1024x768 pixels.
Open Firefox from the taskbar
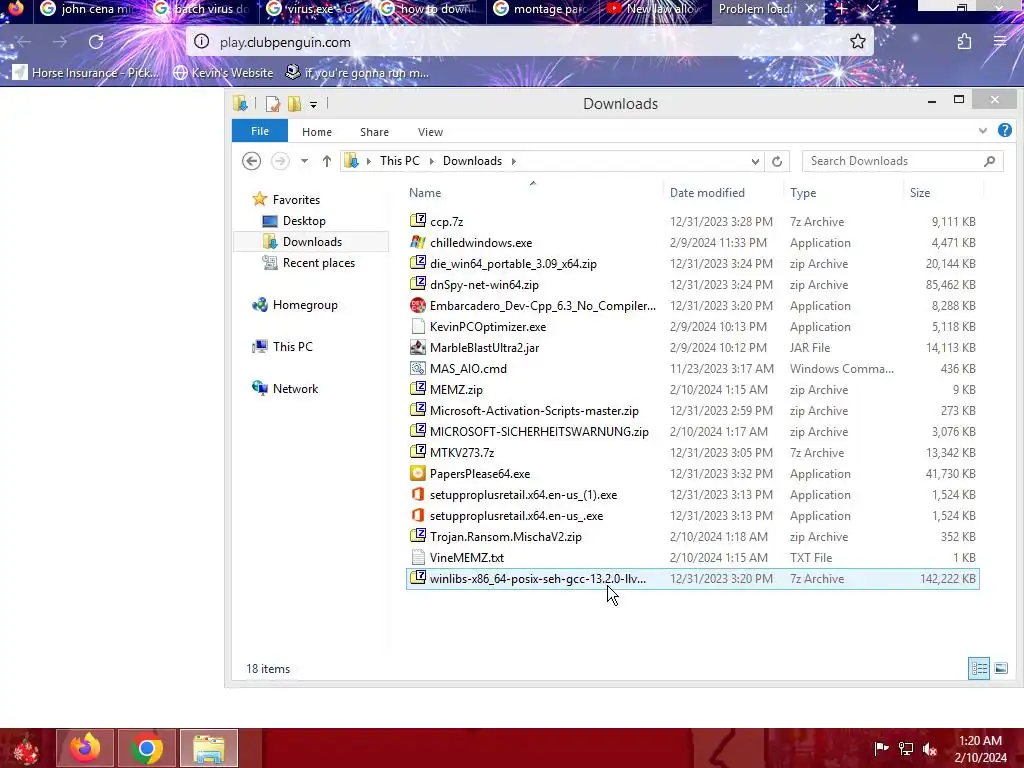(x=85, y=748)
